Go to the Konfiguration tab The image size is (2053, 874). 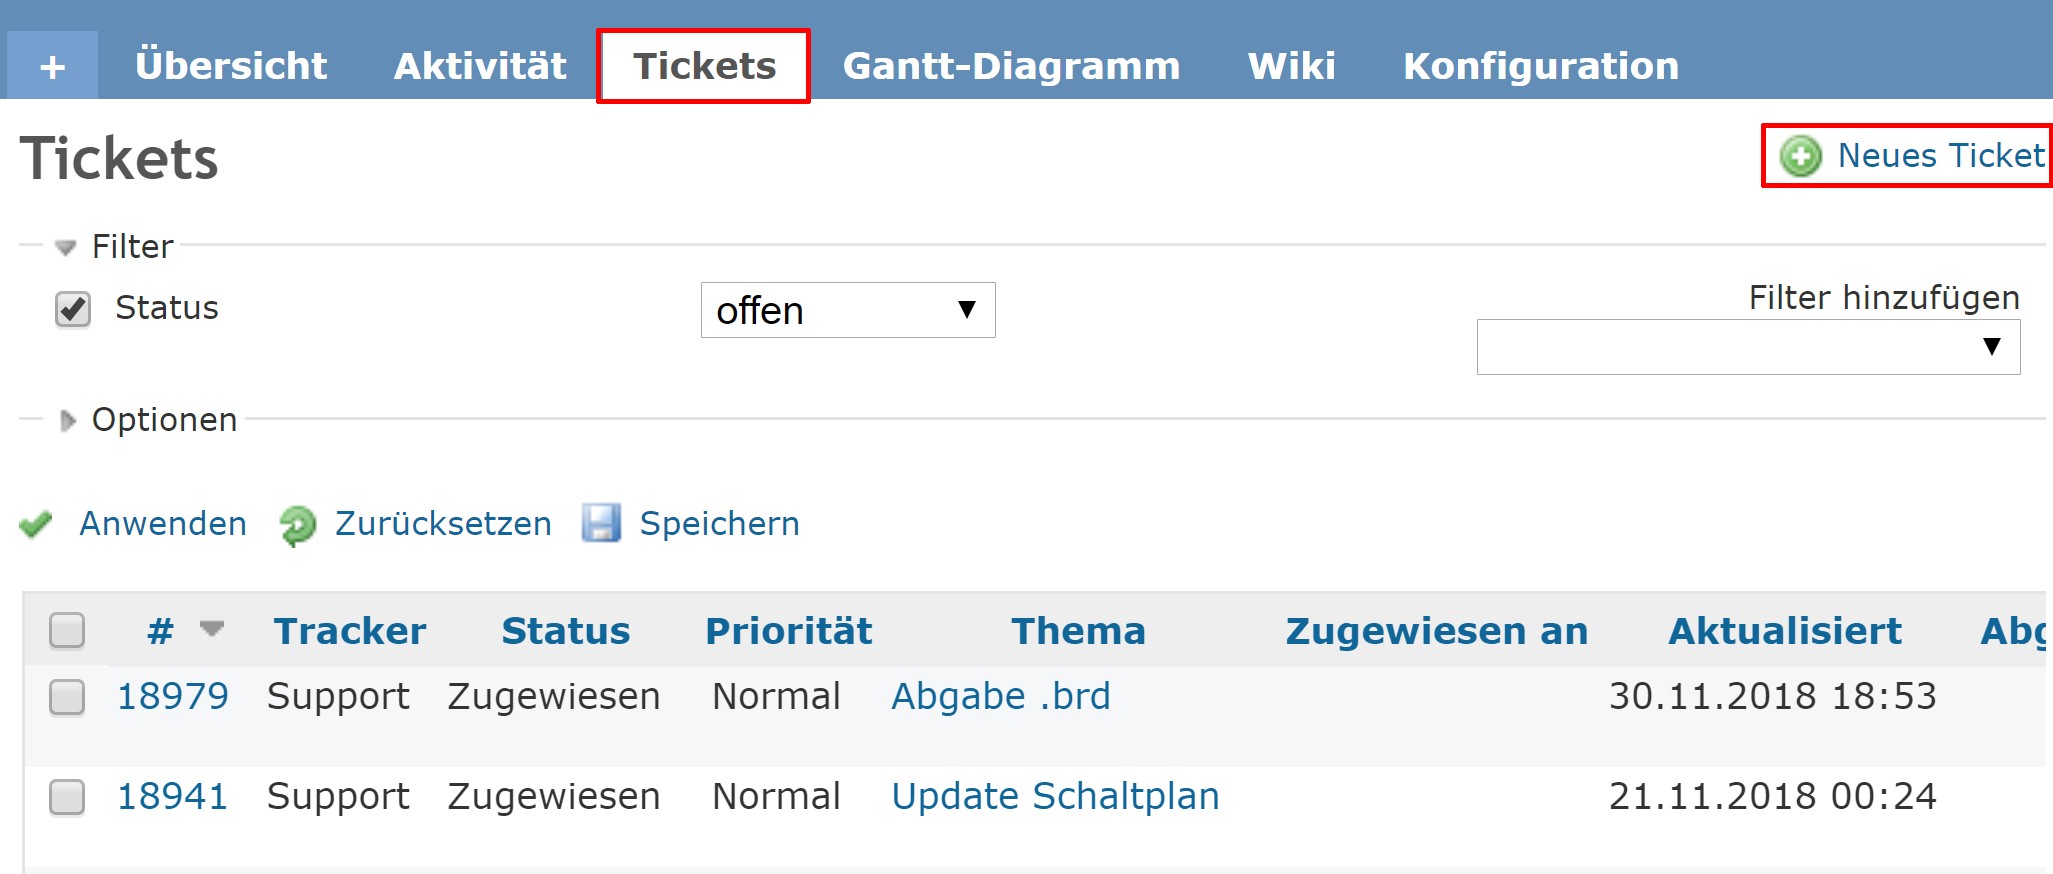[x=1540, y=66]
